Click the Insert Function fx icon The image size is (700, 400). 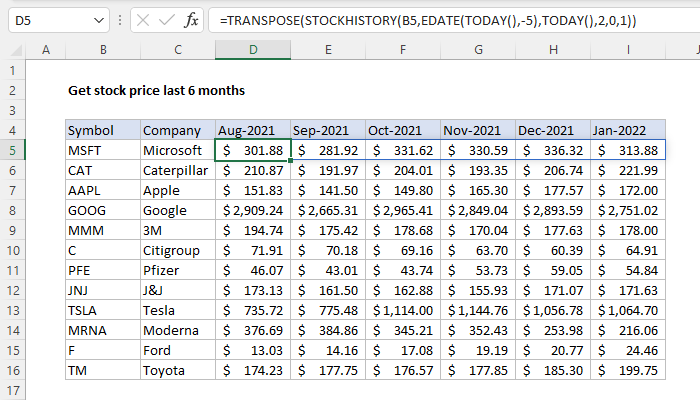tap(188, 20)
